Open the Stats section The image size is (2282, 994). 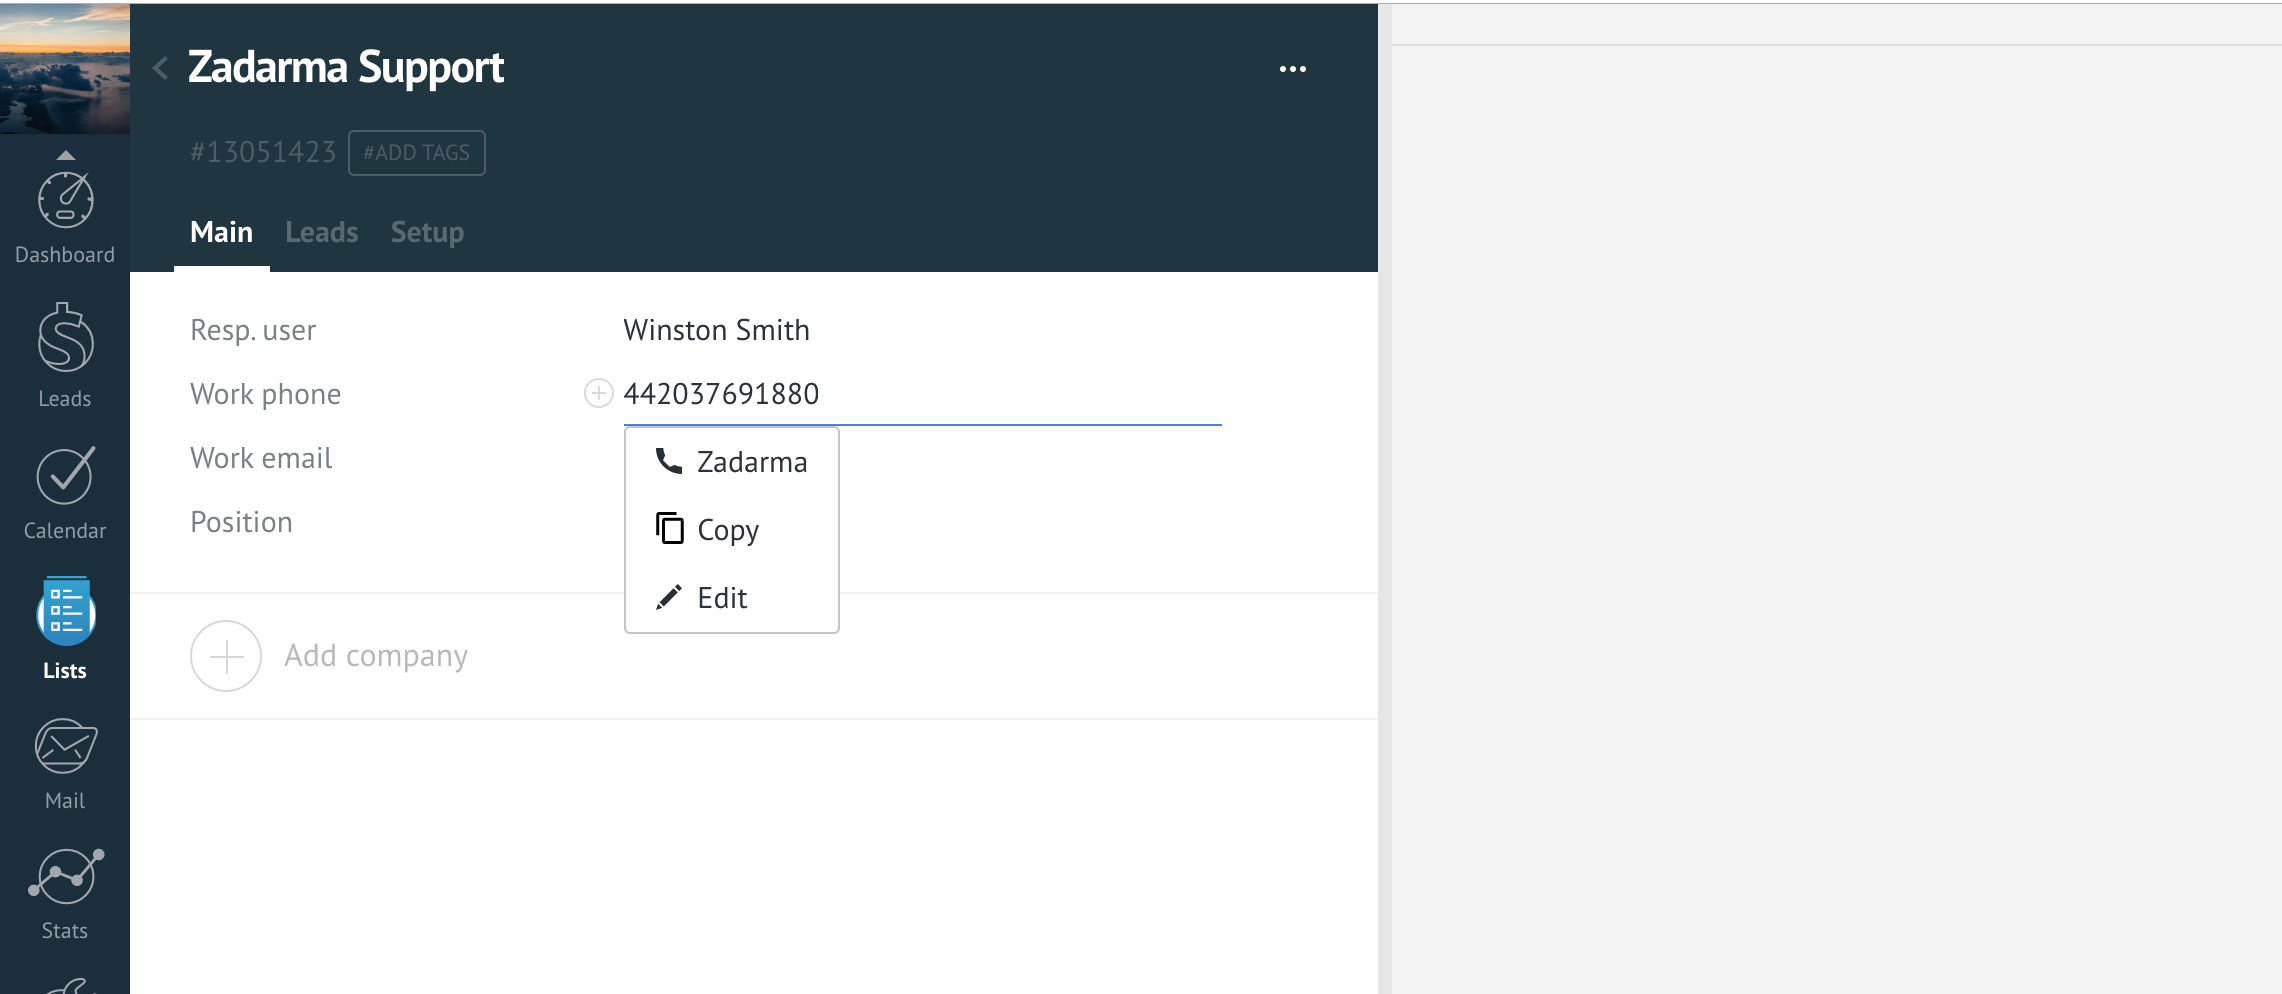point(65,894)
